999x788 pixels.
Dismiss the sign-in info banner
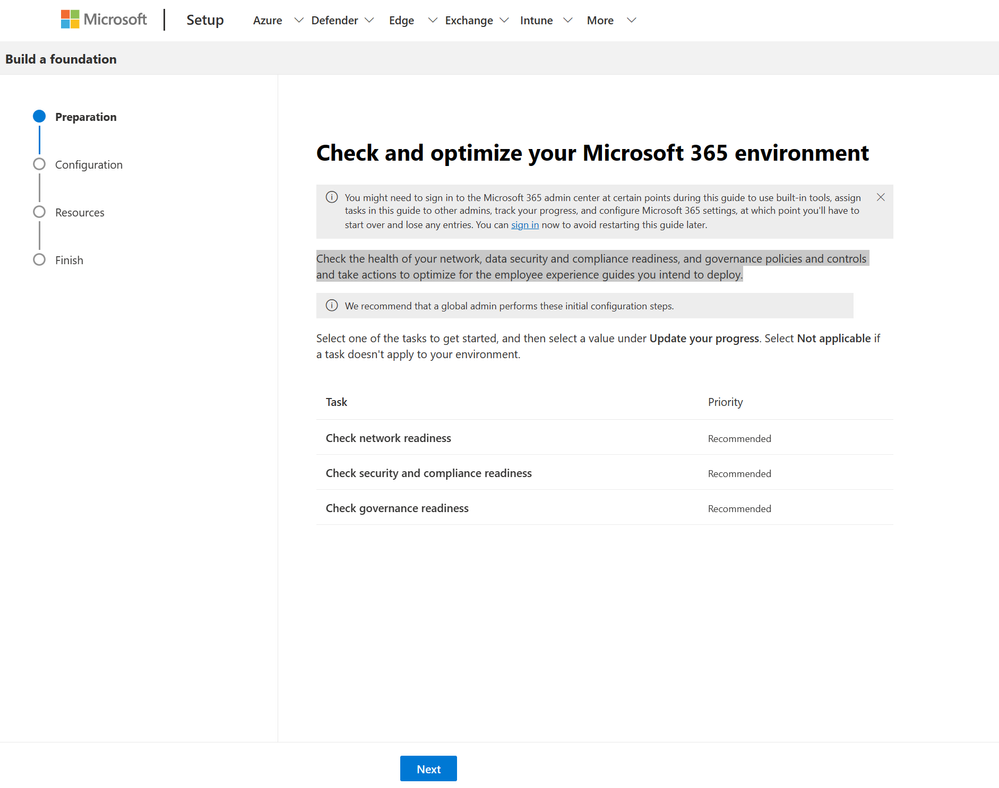(880, 197)
